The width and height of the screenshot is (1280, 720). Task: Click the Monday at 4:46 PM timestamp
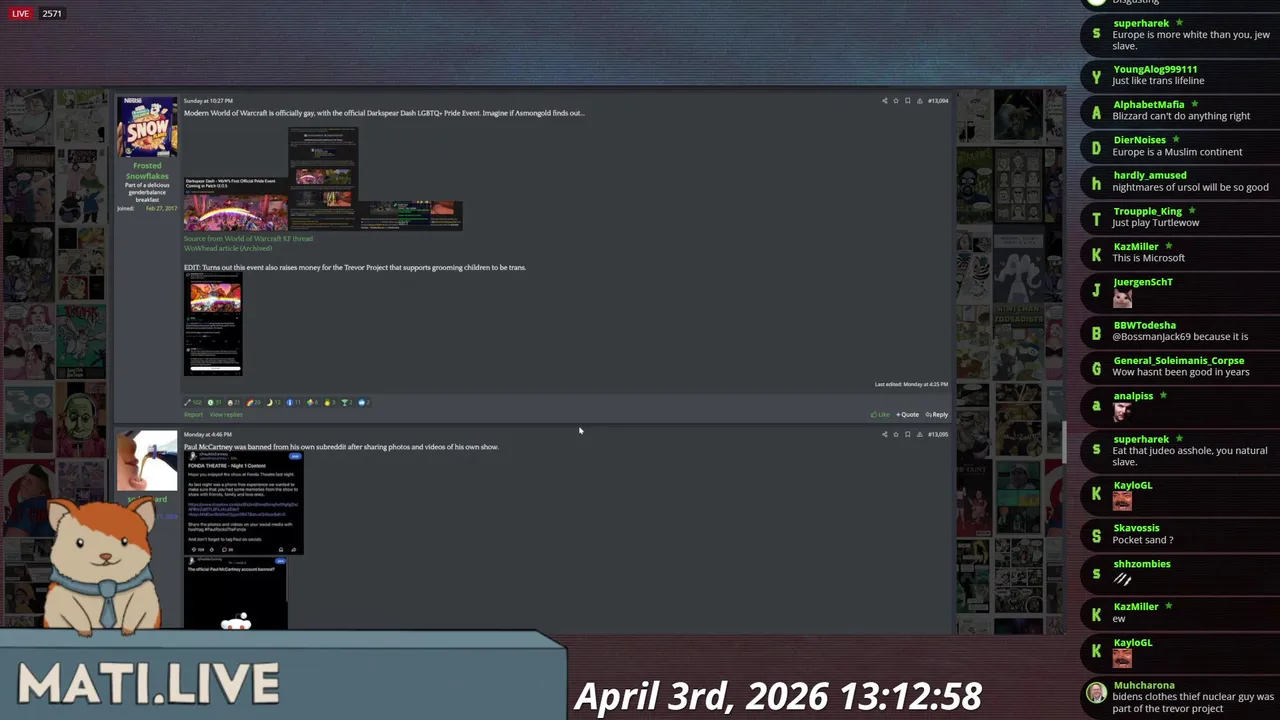(x=207, y=435)
